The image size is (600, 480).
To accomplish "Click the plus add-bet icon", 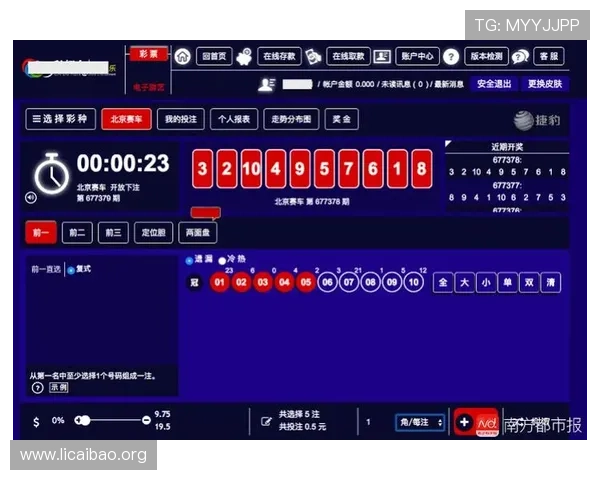I will click(464, 422).
